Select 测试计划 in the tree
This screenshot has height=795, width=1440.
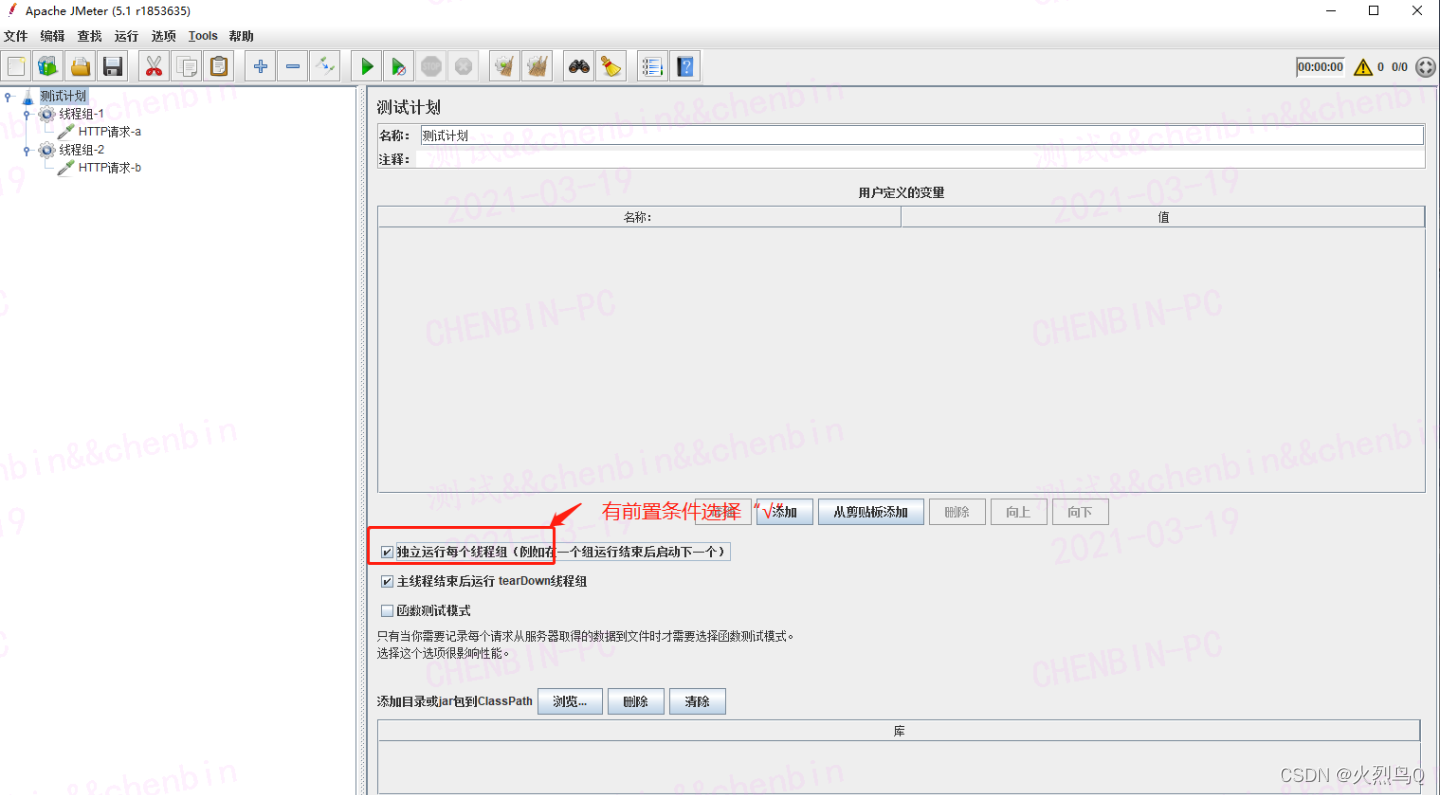(x=63, y=96)
